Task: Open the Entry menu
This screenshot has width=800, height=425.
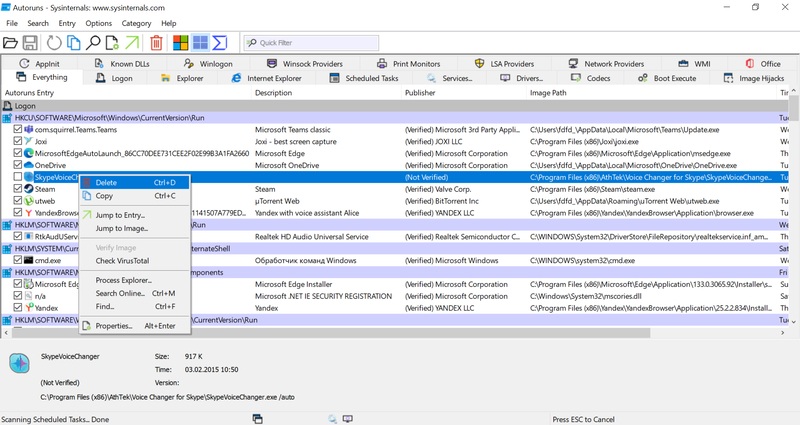Action: [67, 22]
